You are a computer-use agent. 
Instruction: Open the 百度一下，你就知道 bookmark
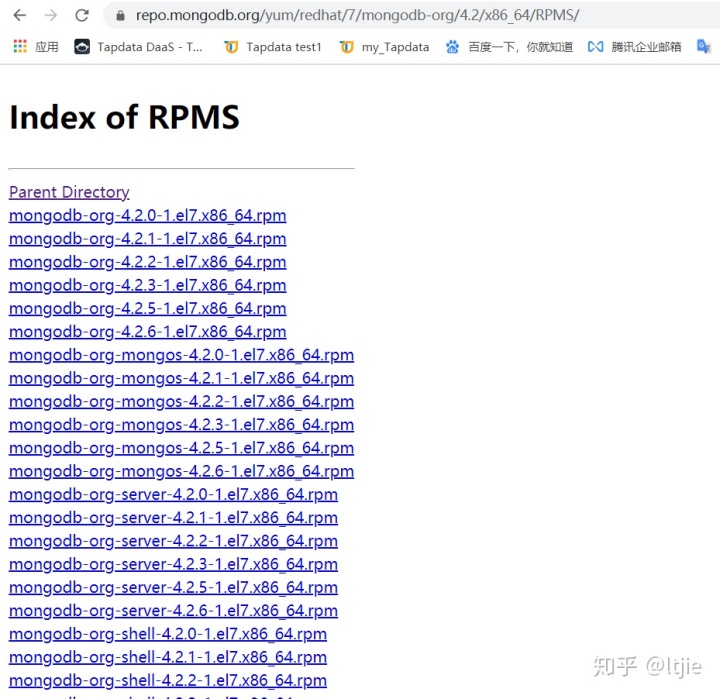pyautogui.click(x=521, y=47)
